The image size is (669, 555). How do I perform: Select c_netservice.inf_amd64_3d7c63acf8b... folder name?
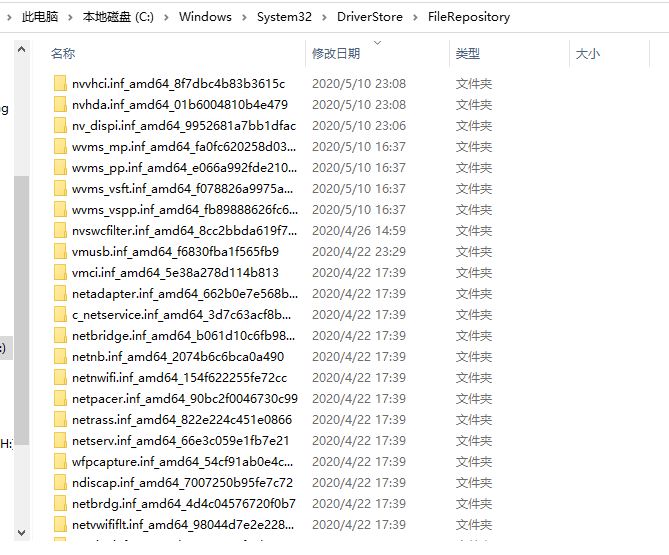click(181, 314)
